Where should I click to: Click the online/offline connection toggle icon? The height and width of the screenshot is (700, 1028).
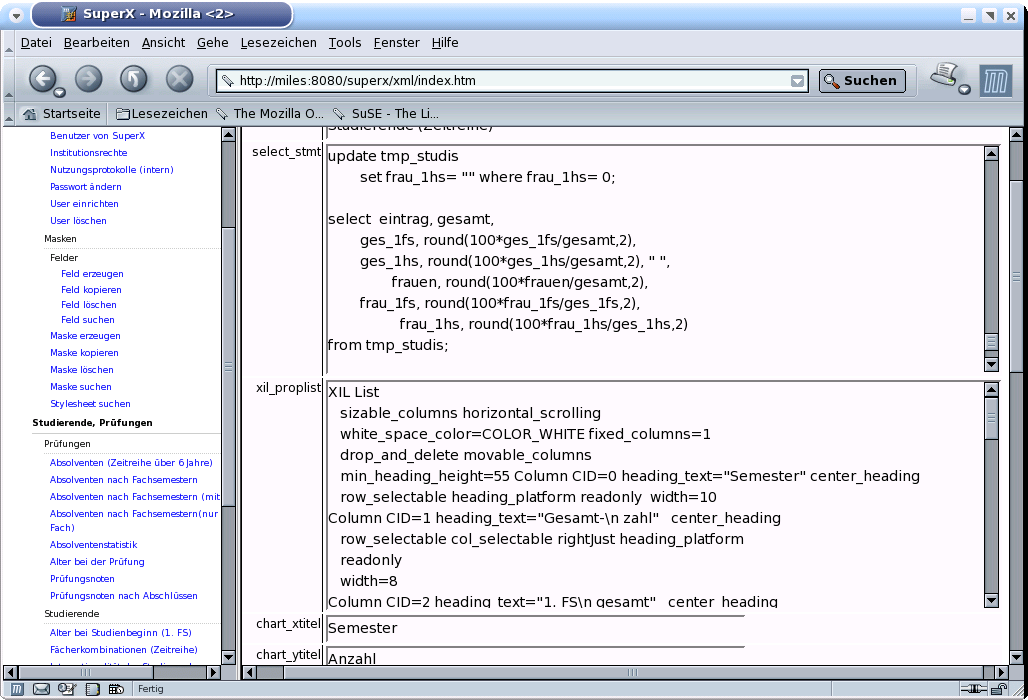click(971, 689)
